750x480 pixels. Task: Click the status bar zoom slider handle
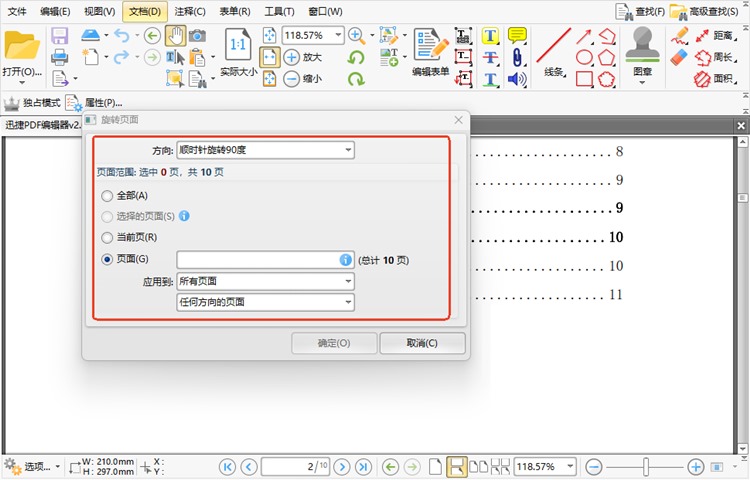coord(646,466)
